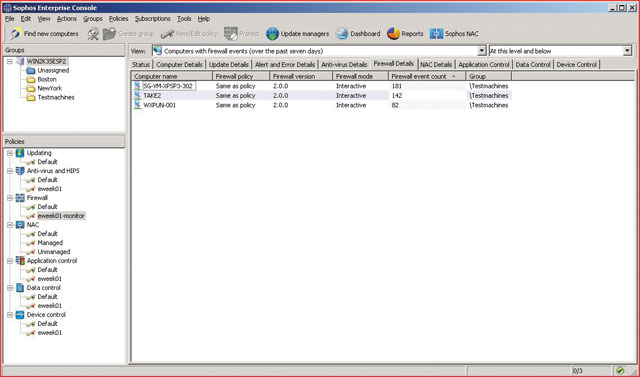Click the view type icon in View box
Screen dimensions: 640x377
157,51
